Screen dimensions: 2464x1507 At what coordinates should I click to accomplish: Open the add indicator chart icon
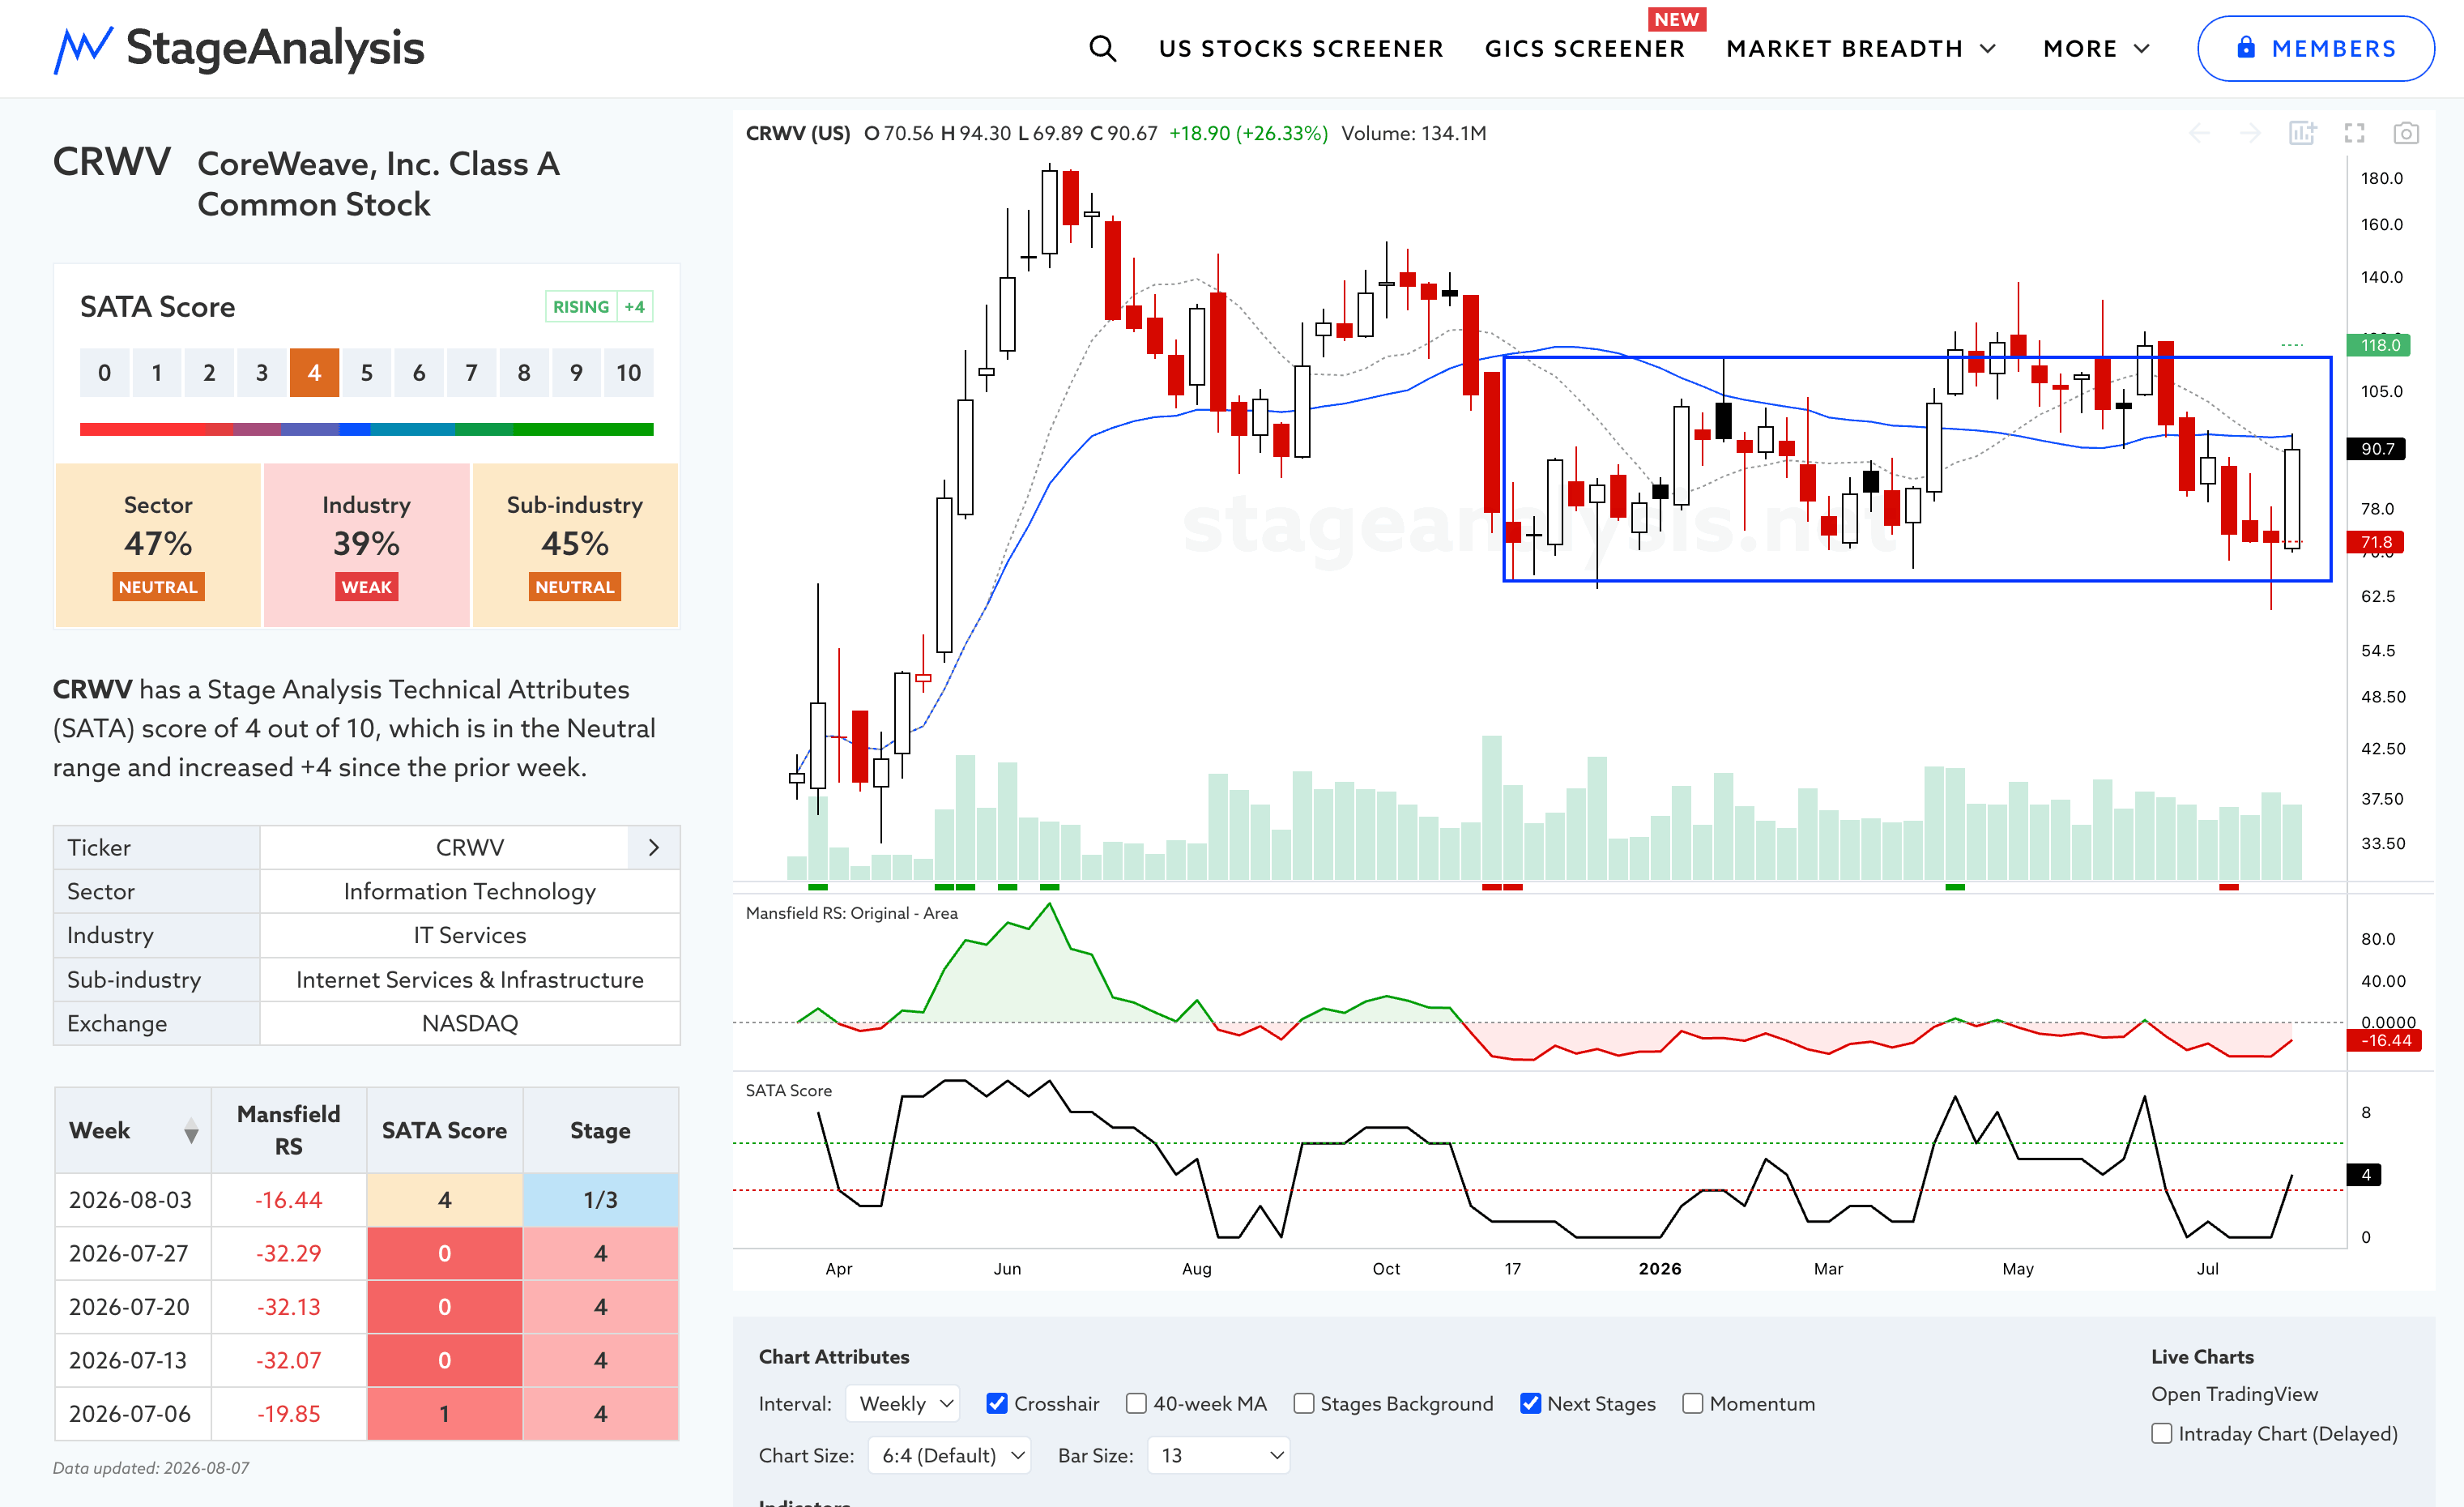pos(2302,133)
